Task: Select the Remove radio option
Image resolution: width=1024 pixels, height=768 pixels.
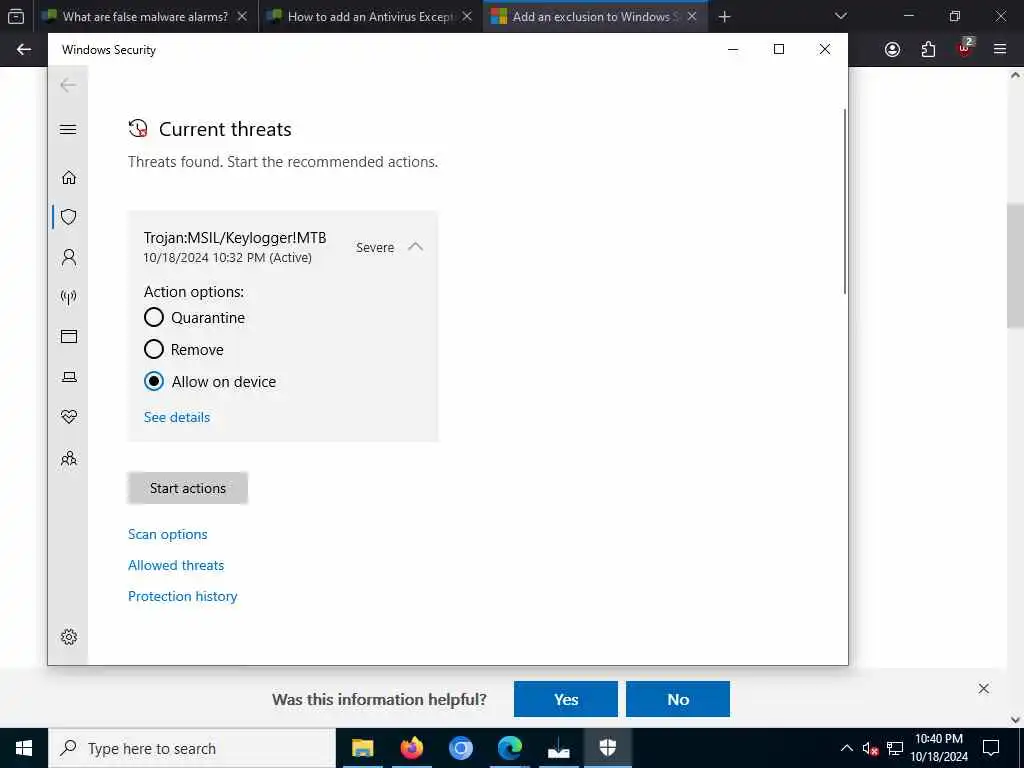Action: (x=153, y=349)
